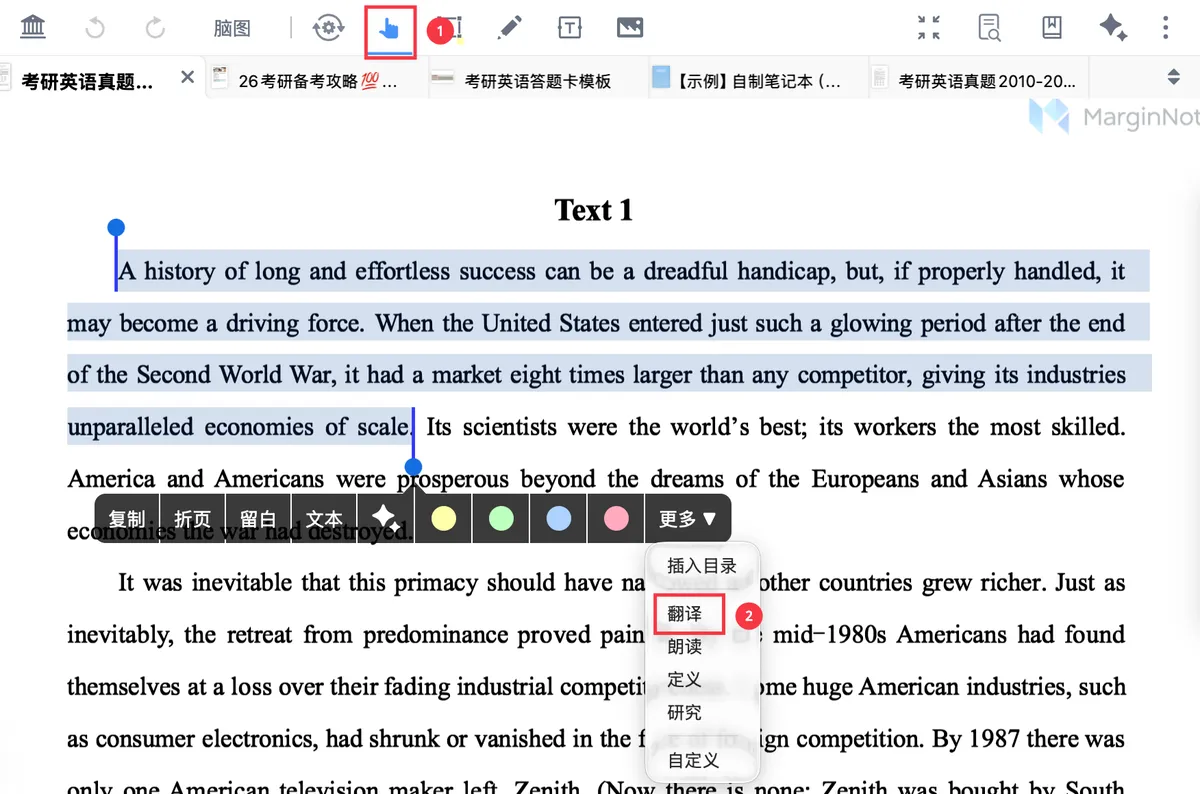Image resolution: width=1200 pixels, height=794 pixels.
Task: Click 留白 in the selection popup
Action: pyautogui.click(x=258, y=519)
